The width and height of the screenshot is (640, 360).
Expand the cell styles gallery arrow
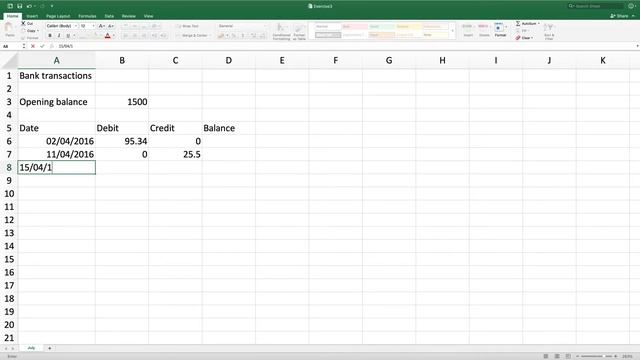tap(452, 31)
